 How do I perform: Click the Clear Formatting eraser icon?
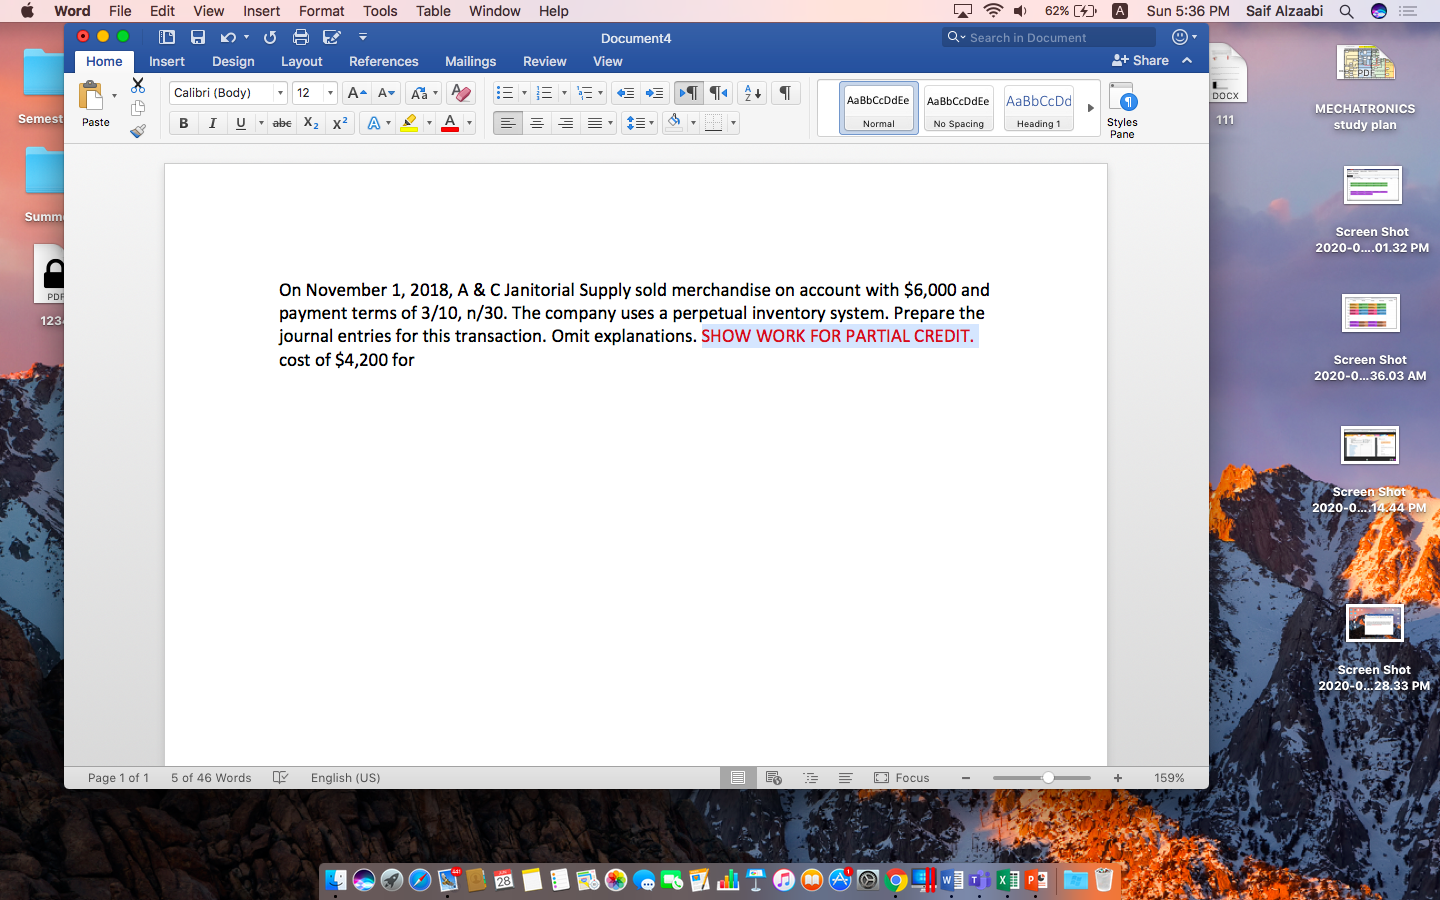click(x=459, y=93)
